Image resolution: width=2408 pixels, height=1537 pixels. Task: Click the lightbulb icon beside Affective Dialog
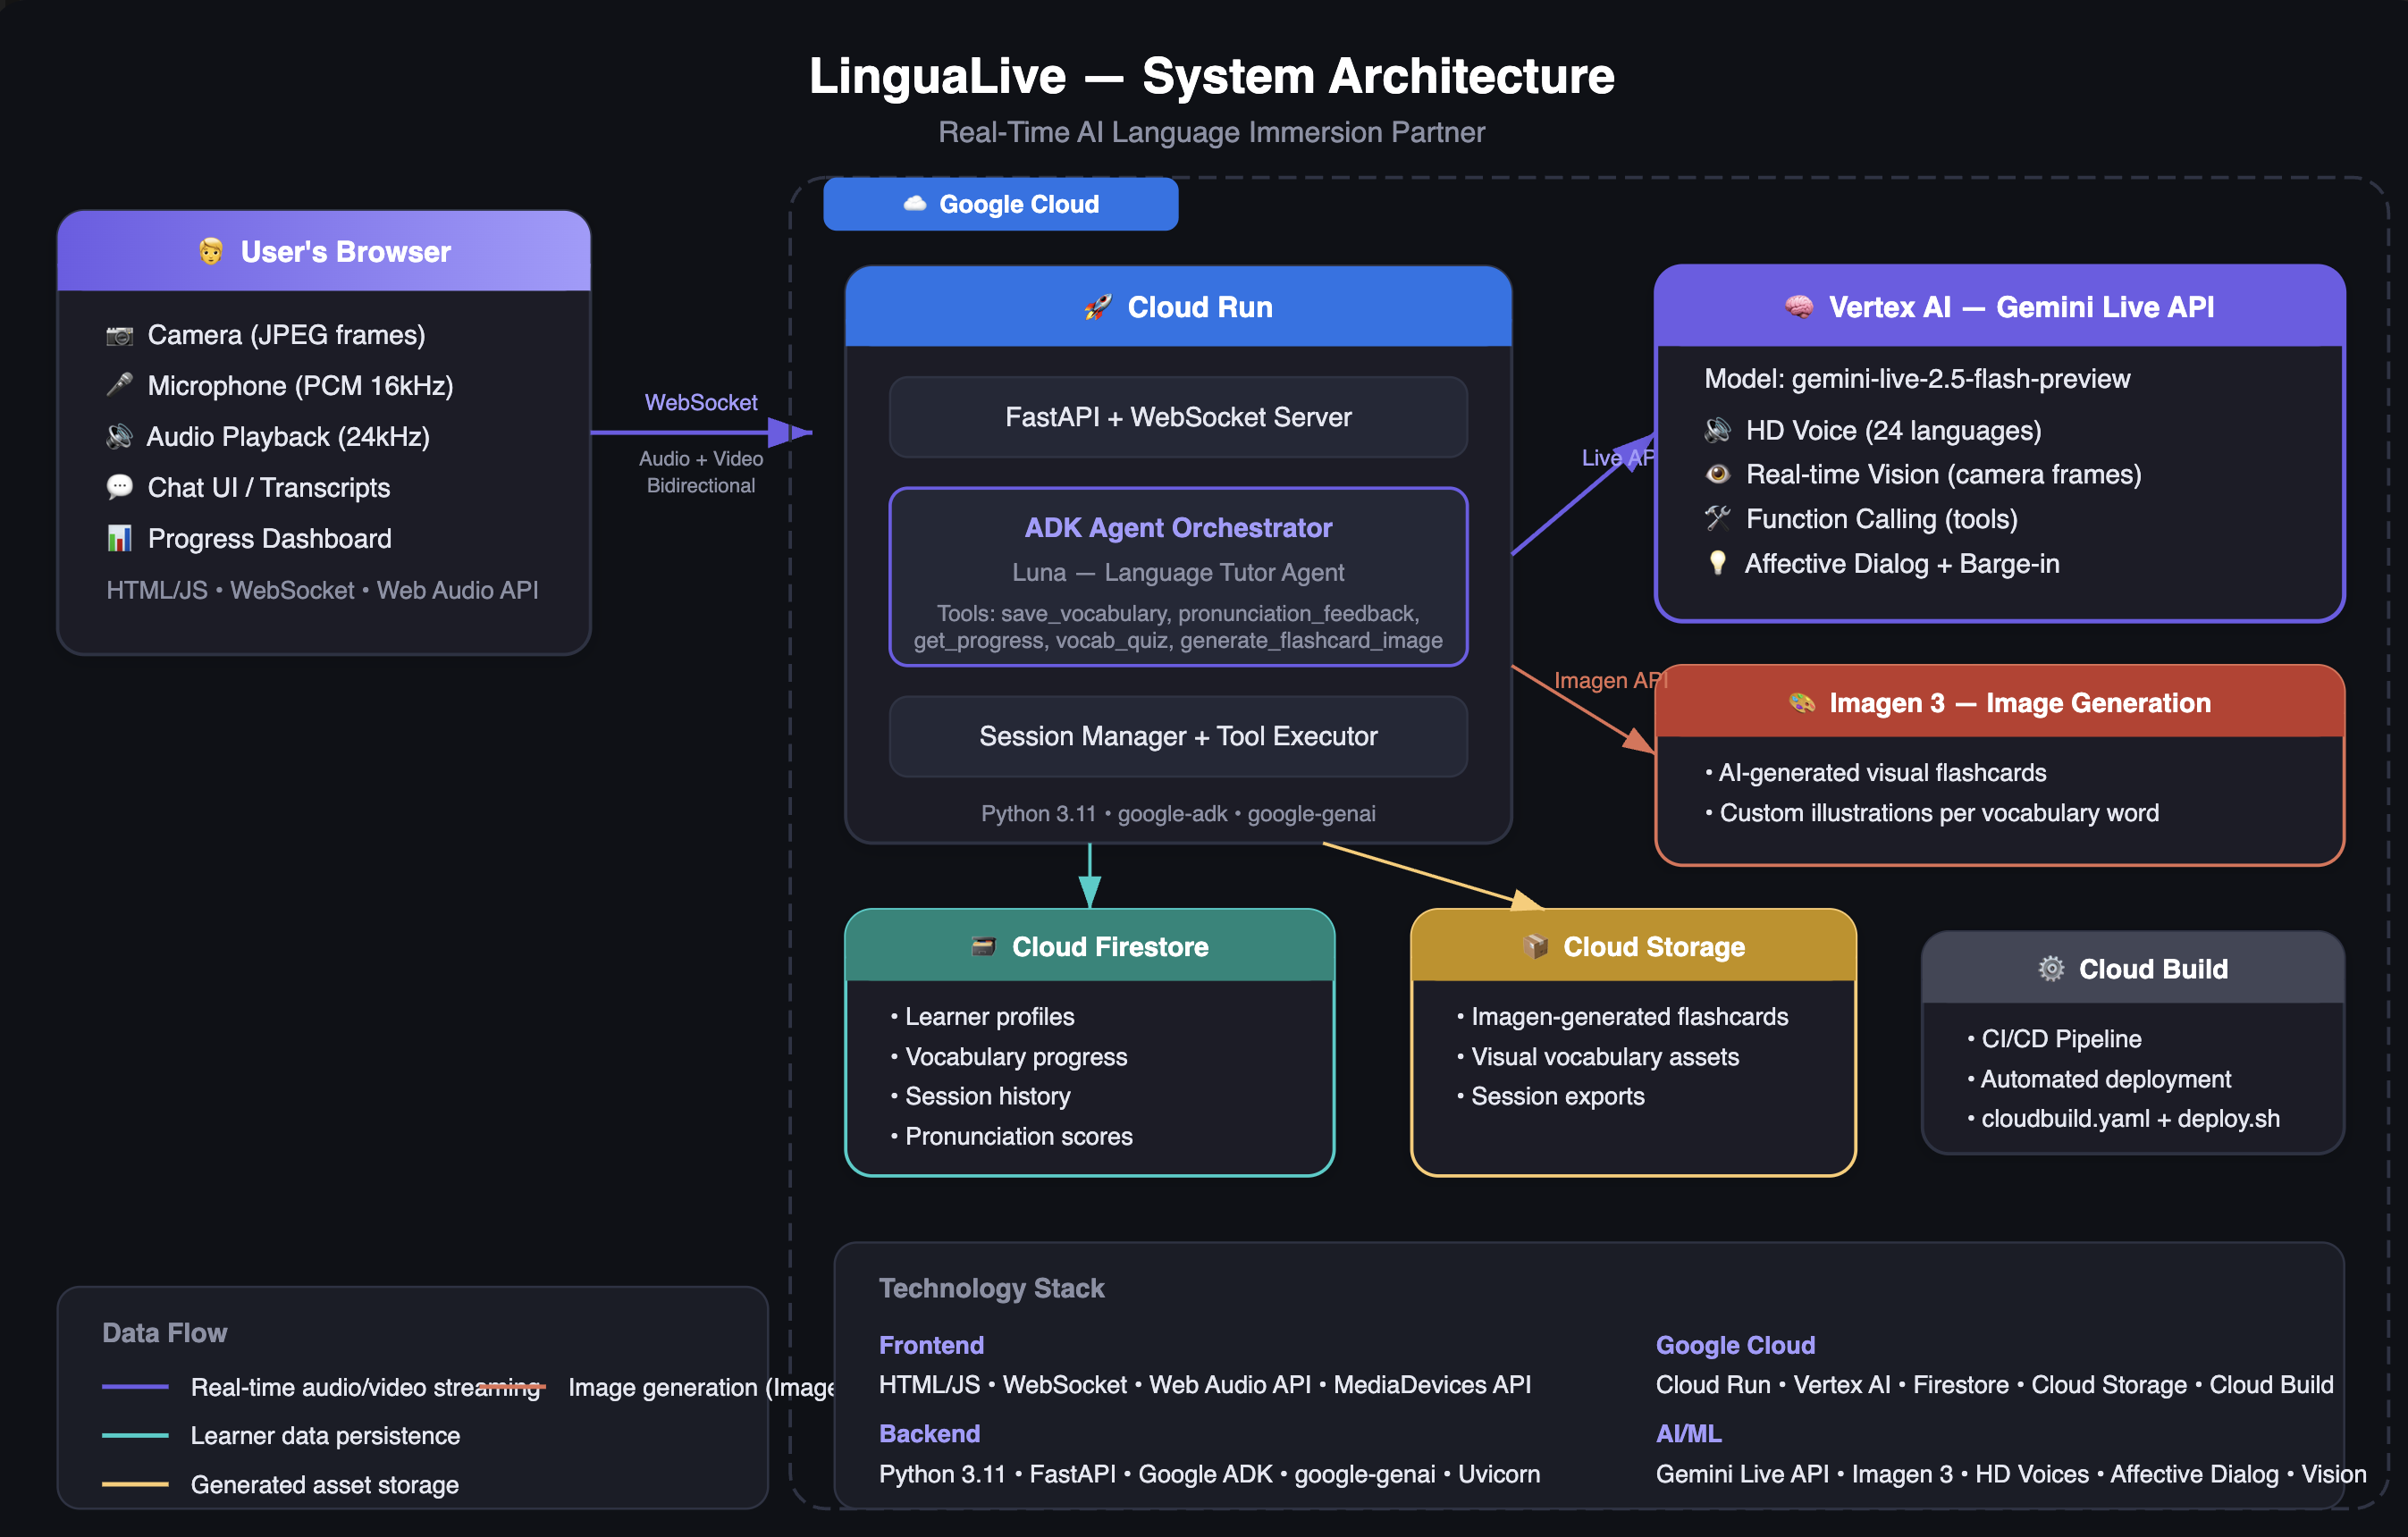(x=1717, y=563)
